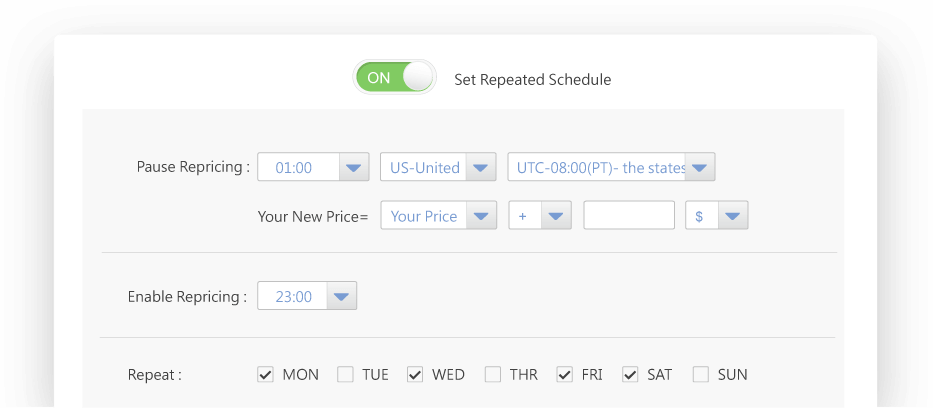This screenshot has width=933, height=408.
Task: Uncheck the MON repeat checkbox
Action: point(265,375)
